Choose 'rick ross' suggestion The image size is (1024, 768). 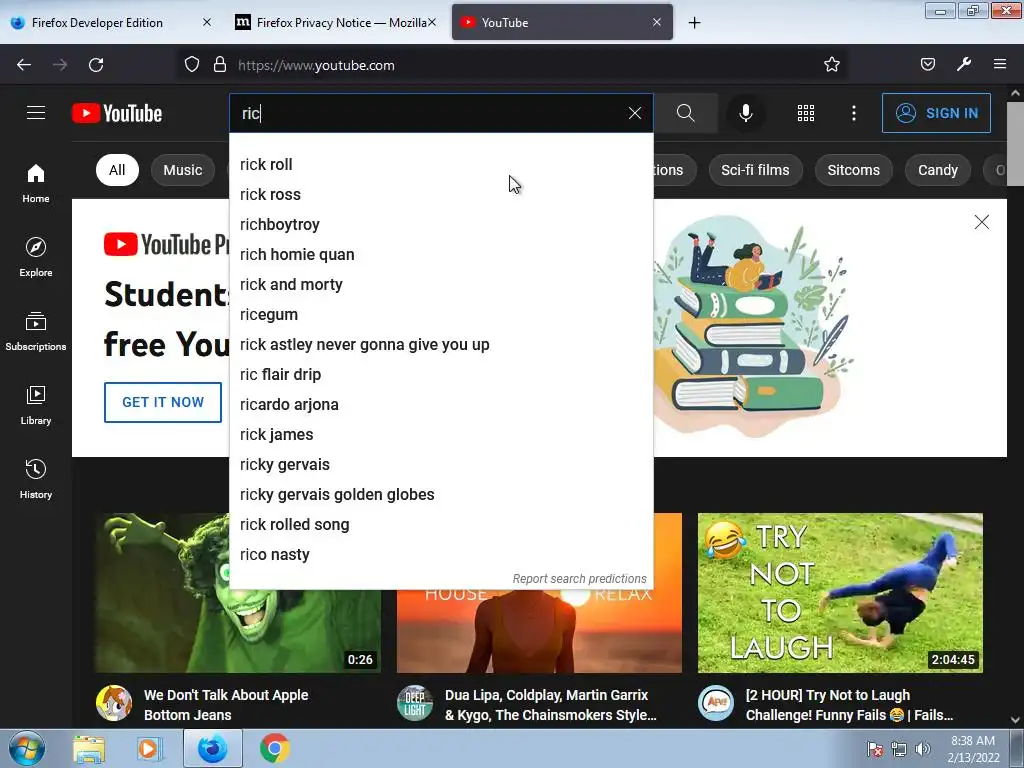pos(441,195)
